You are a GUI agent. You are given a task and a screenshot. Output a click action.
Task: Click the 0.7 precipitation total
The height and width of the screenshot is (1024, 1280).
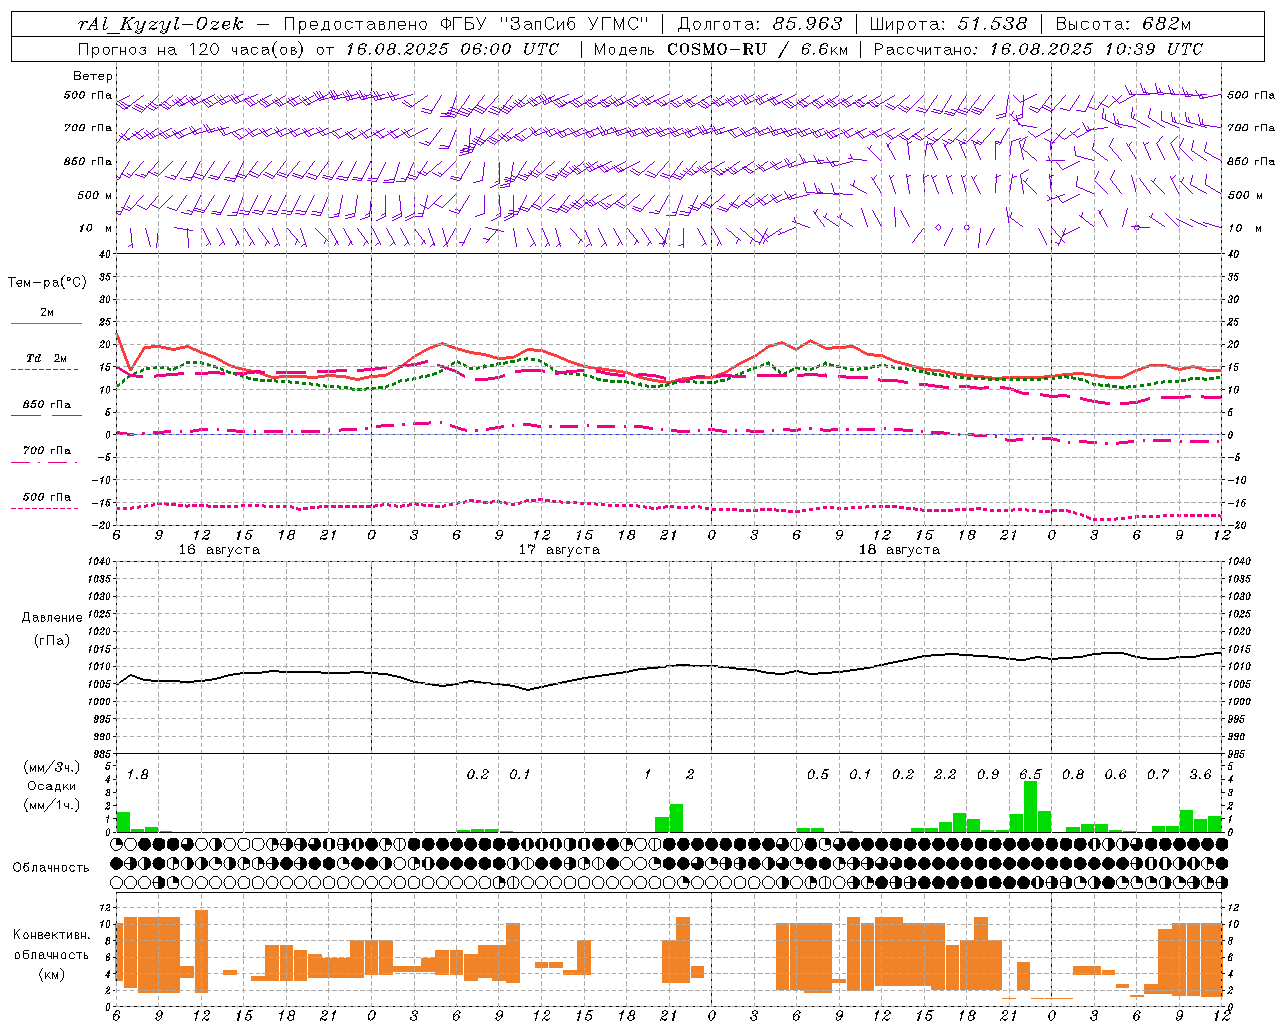[1158, 775]
